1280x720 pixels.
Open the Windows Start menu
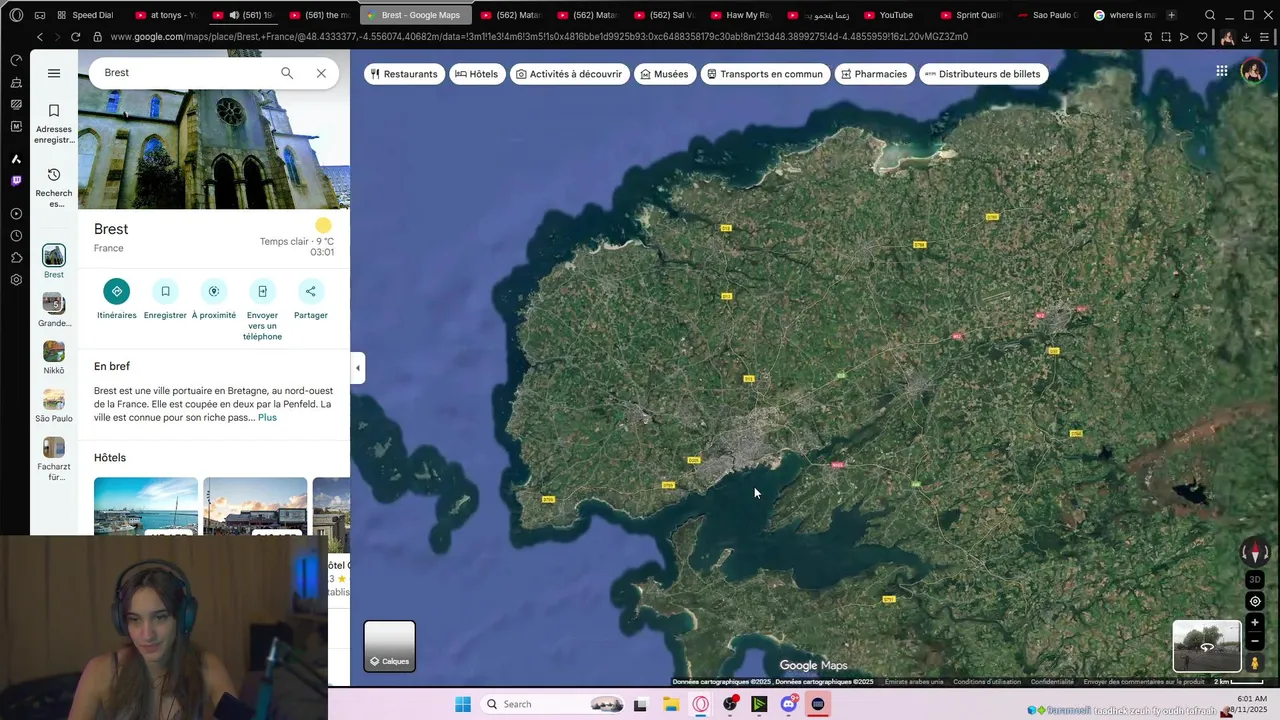[x=462, y=704]
